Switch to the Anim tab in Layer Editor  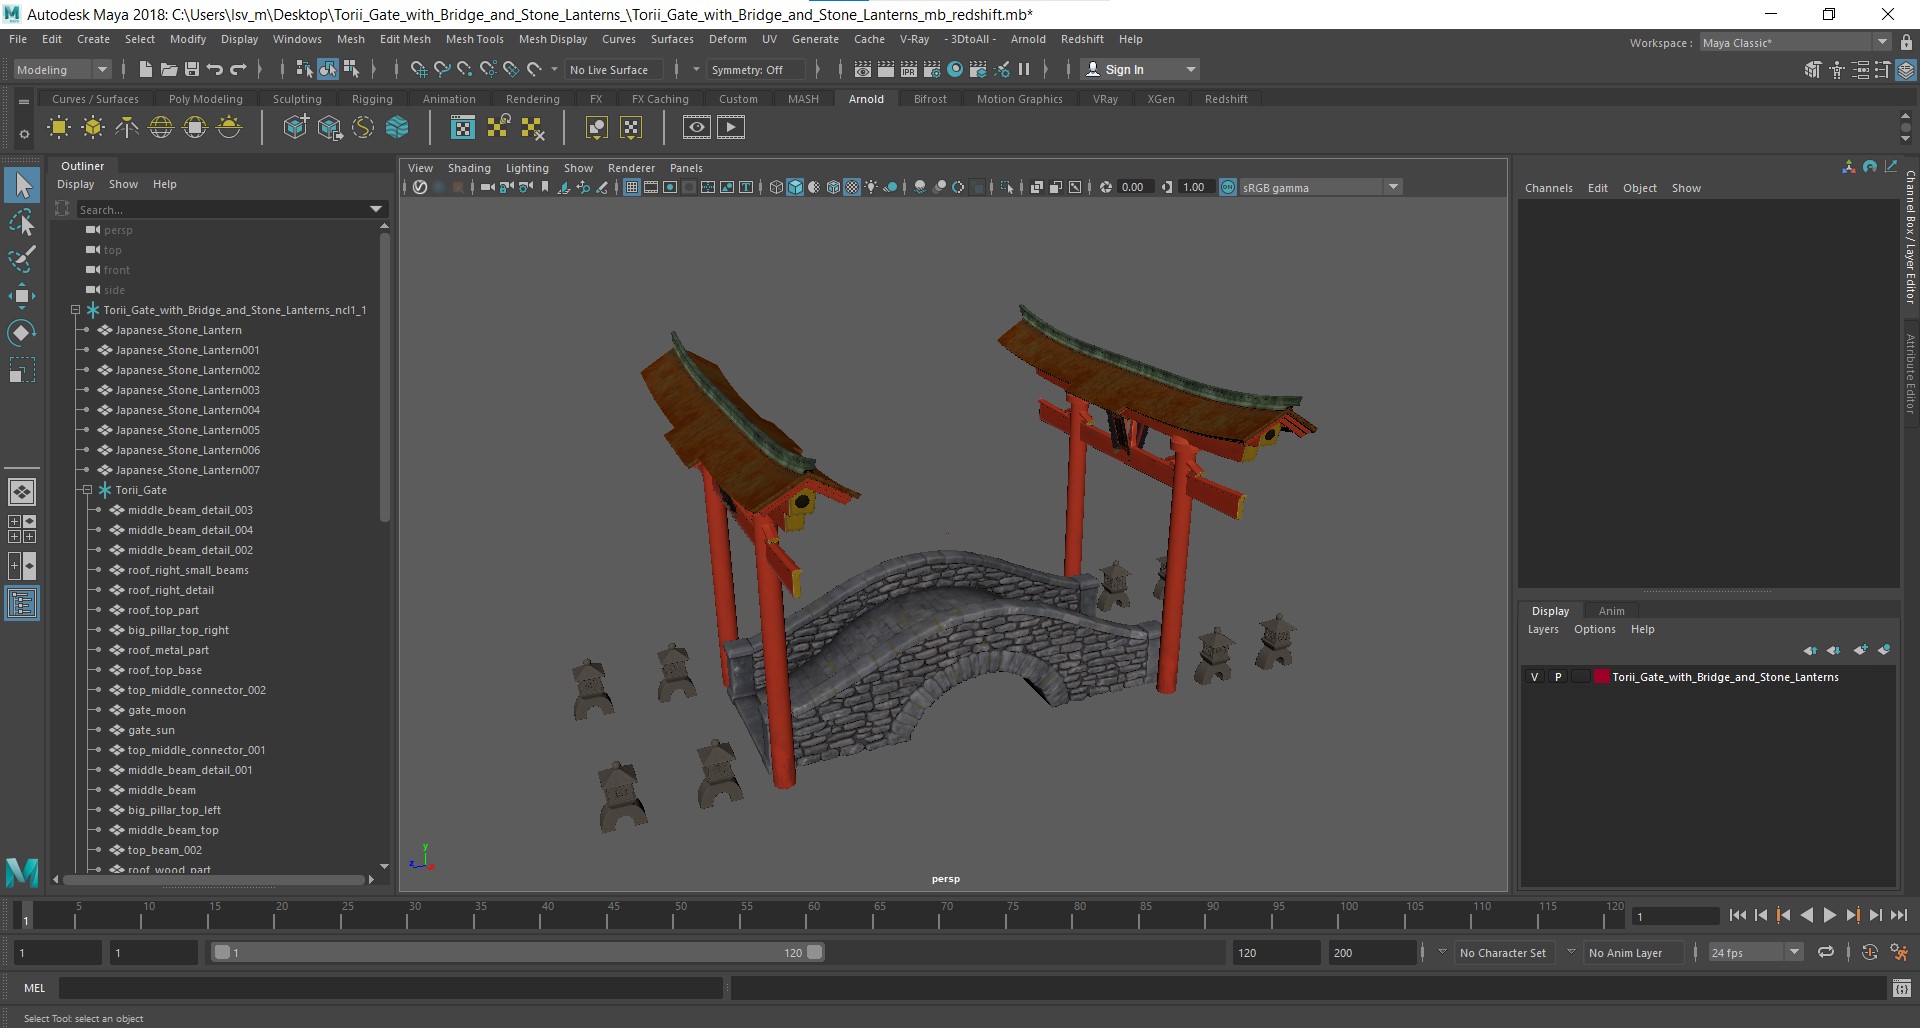click(x=1611, y=611)
